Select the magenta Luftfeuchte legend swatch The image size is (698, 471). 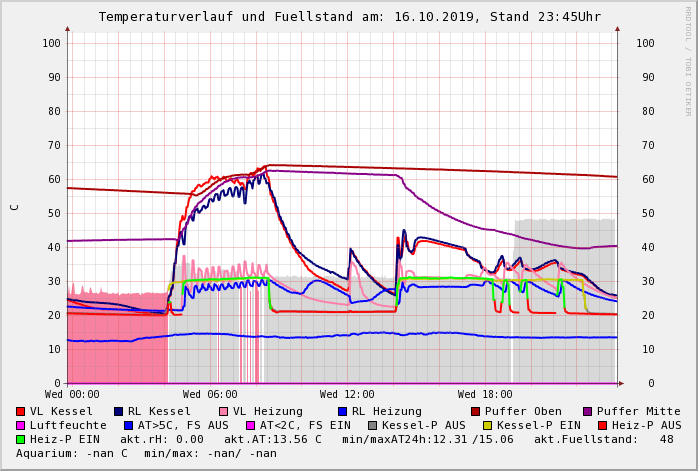[21, 425]
